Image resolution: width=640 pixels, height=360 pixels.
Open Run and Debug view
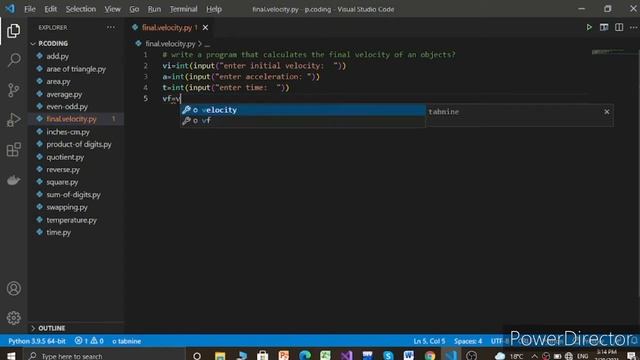[x=13, y=120]
